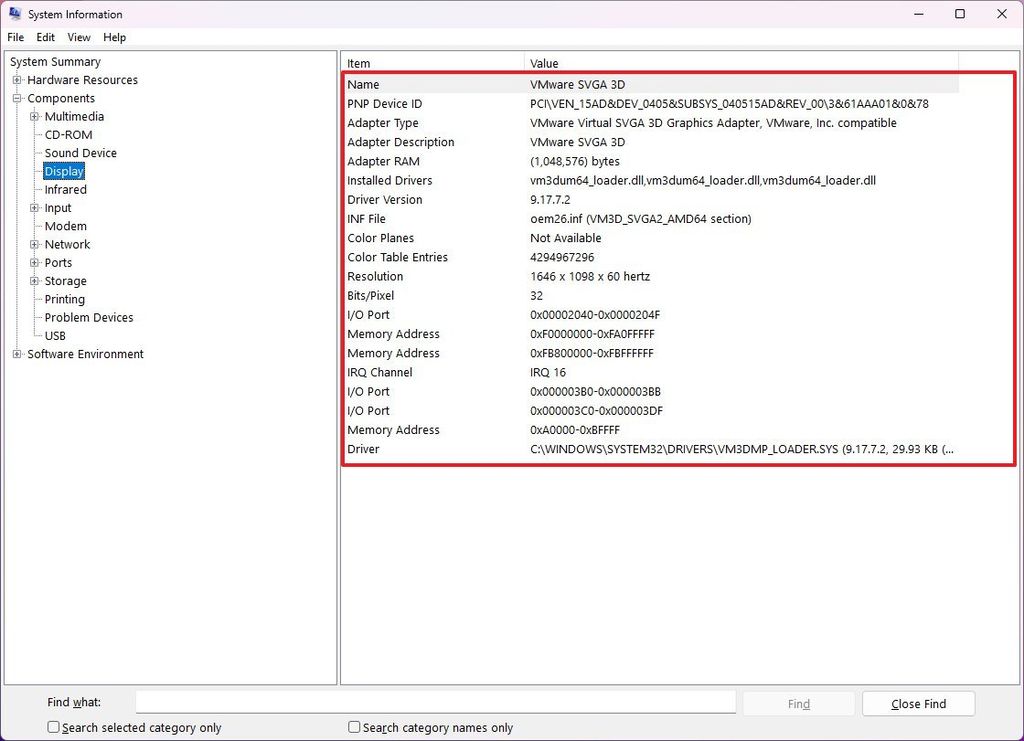Open the Edit menu
The height and width of the screenshot is (741, 1024).
(45, 37)
